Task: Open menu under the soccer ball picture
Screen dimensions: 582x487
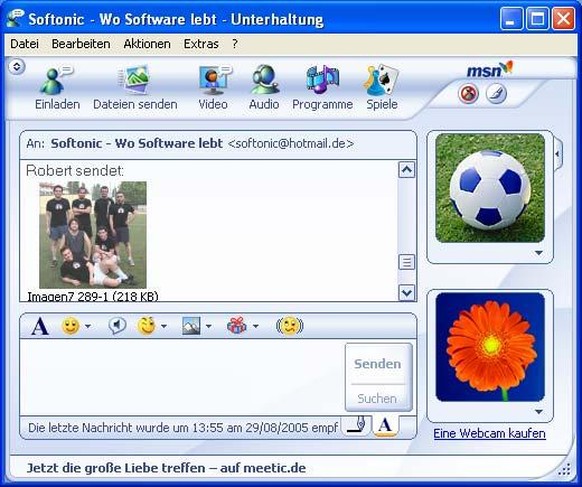Action: 539,253
